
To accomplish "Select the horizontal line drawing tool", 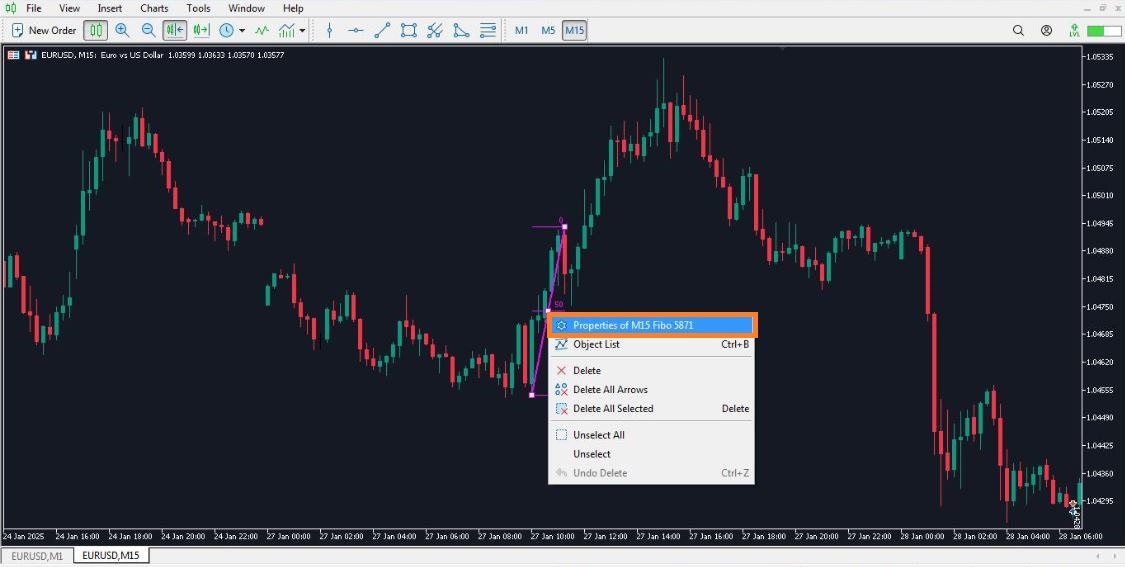I will coord(355,30).
